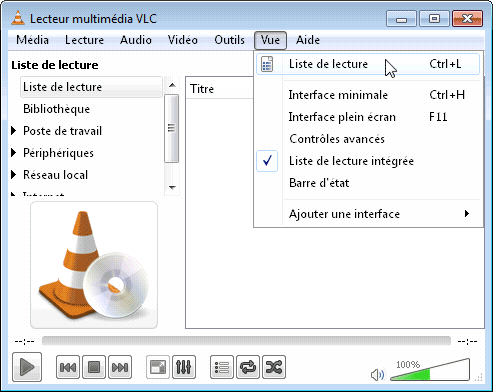493x392 pixels.
Task: Click the playback seek bar
Action: tap(246, 341)
